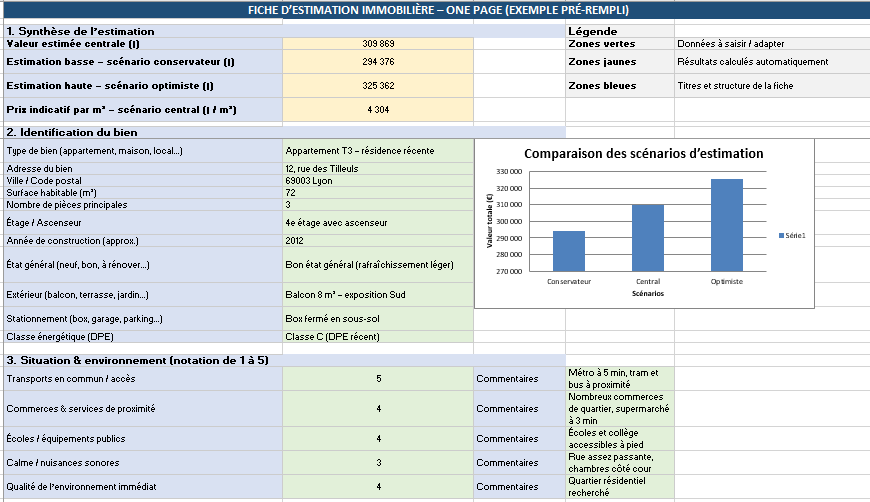
Task: Select the Optimiste bar in the chart
Action: (x=727, y=225)
